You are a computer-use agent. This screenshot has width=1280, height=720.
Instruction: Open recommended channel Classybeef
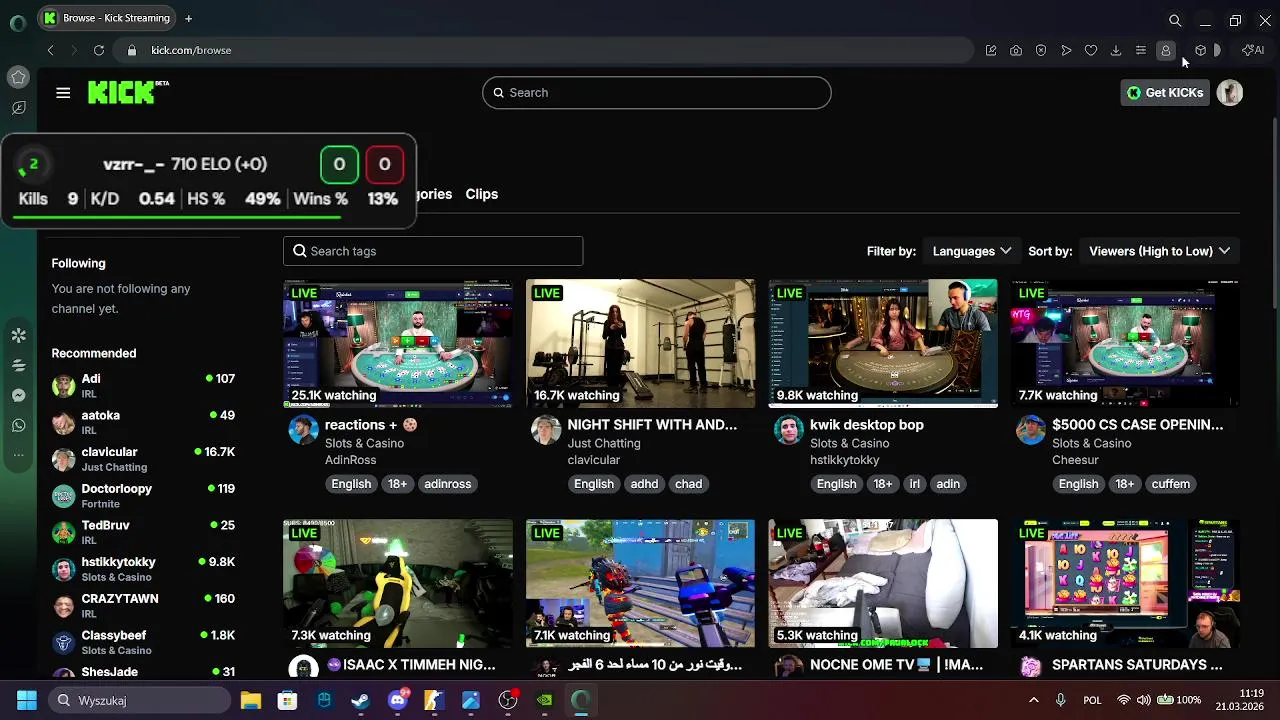[x=143, y=642]
